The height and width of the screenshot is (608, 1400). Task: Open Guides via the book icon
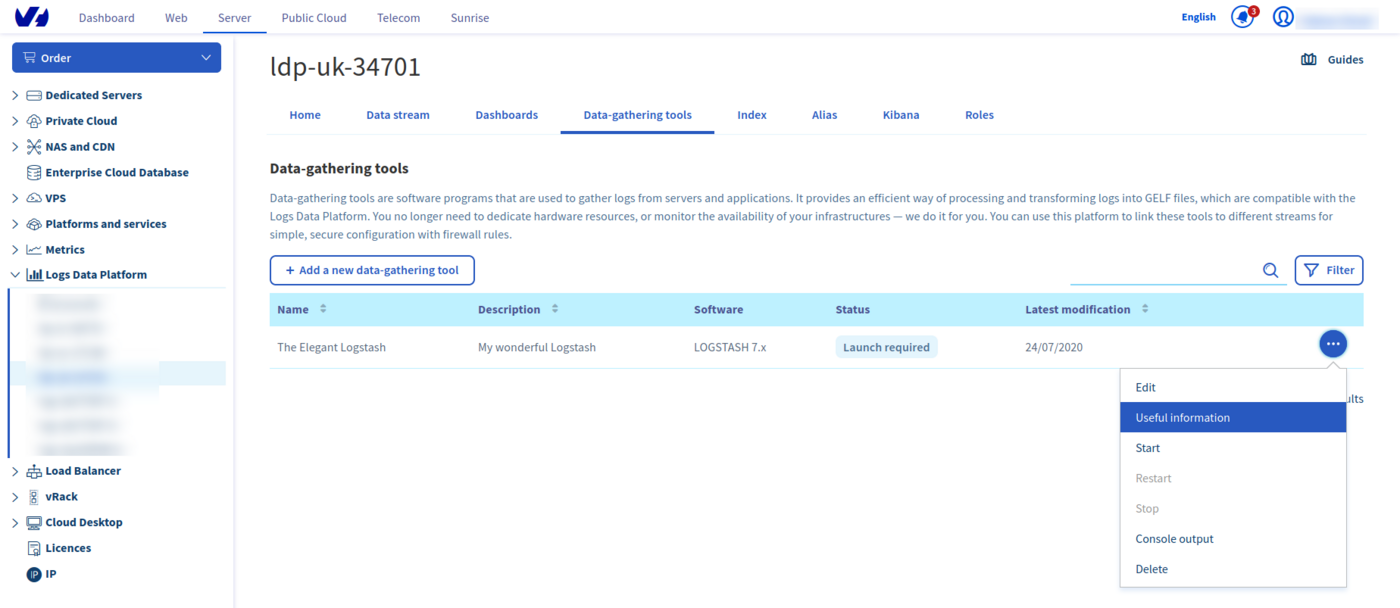tap(1308, 60)
